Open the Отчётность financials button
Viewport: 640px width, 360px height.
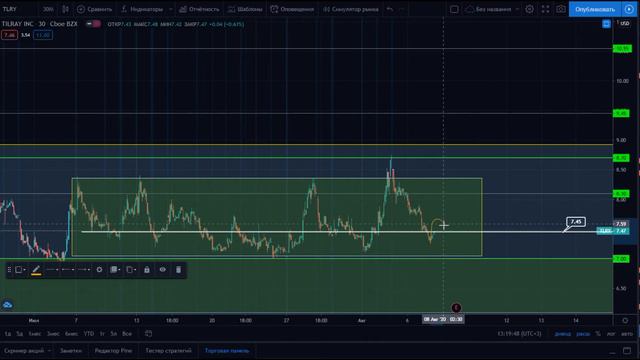point(200,9)
